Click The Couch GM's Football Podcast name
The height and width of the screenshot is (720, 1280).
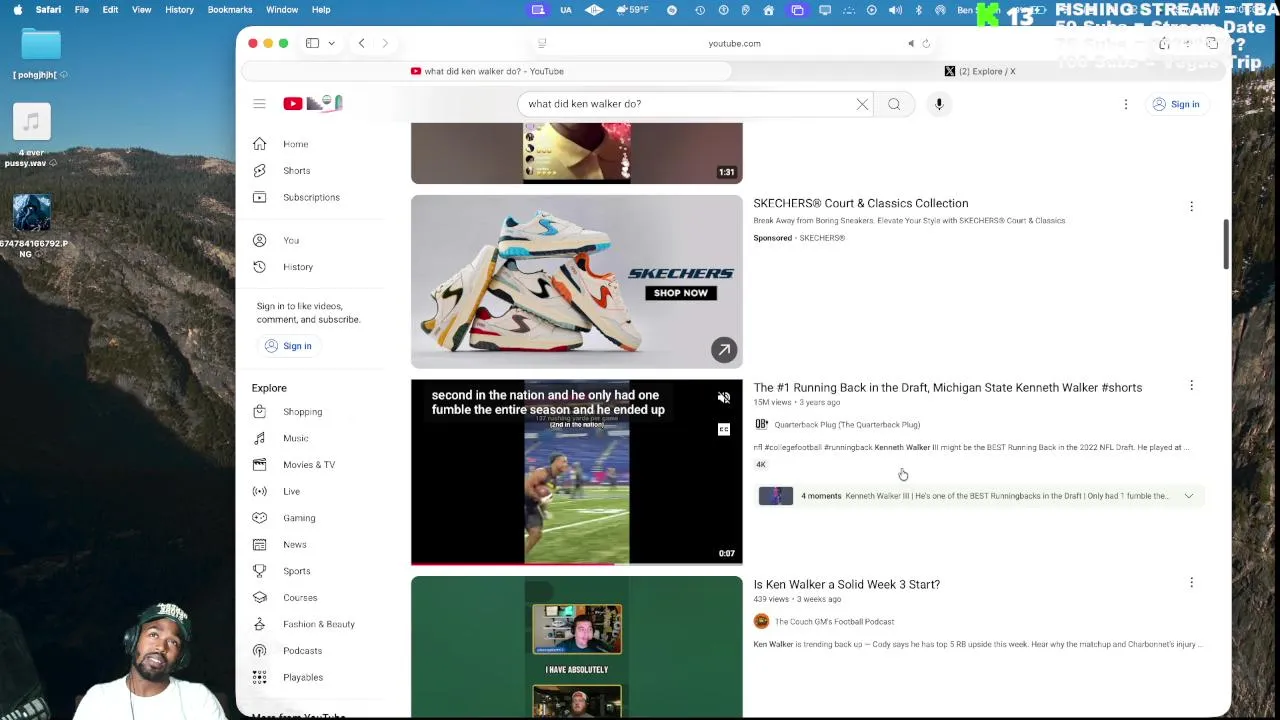(x=834, y=622)
